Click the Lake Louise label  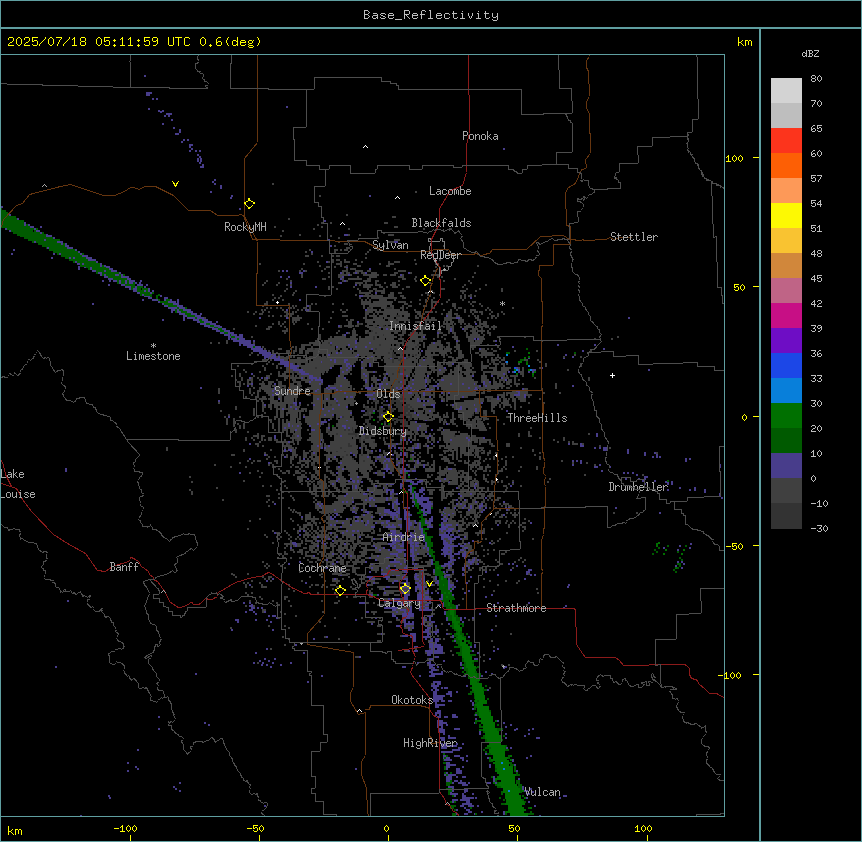pos(18,484)
